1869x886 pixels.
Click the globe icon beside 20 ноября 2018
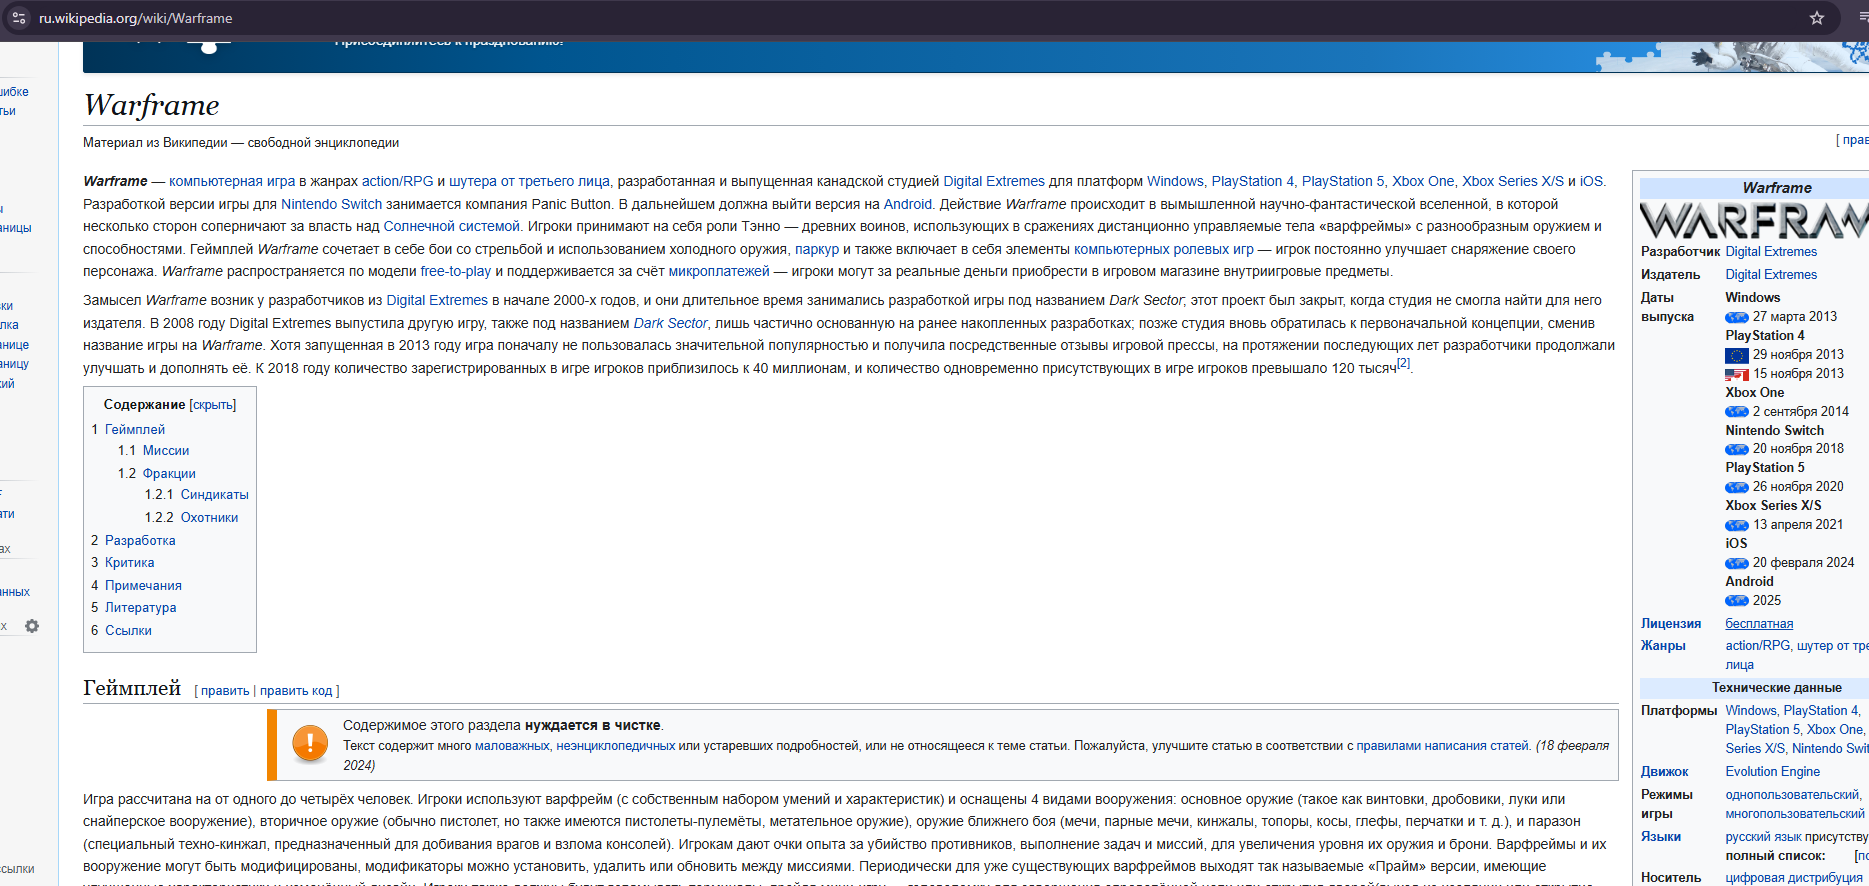click(x=1737, y=449)
